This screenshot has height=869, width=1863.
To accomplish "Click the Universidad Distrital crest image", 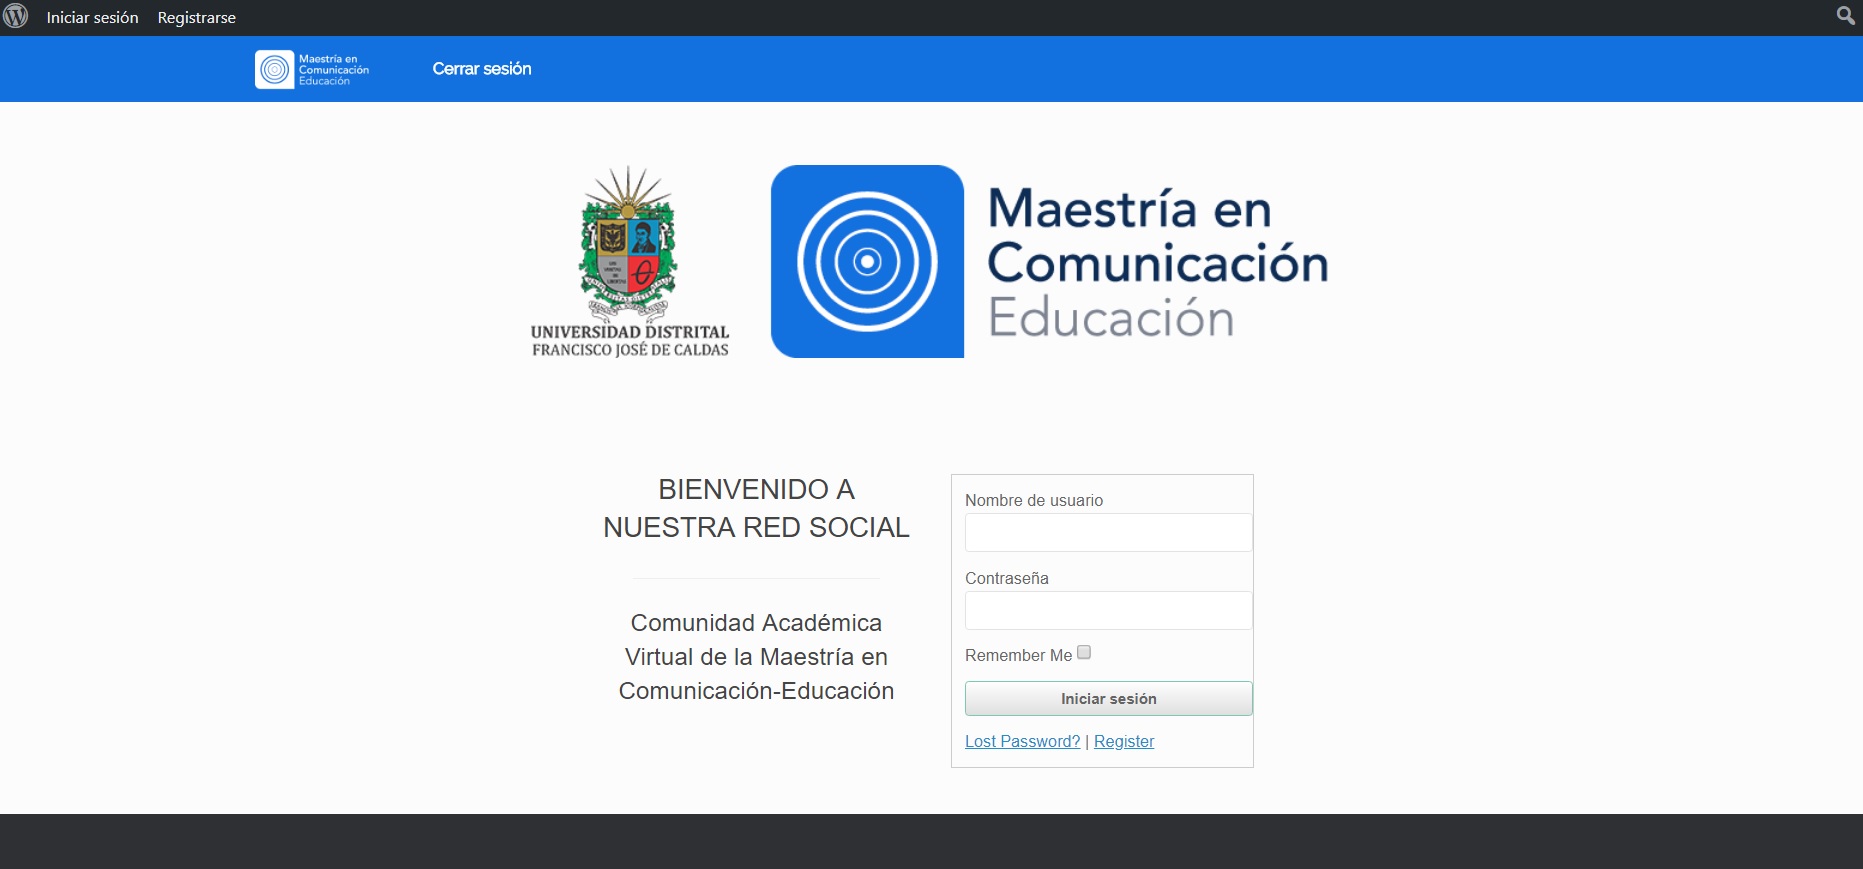I will (630, 262).
